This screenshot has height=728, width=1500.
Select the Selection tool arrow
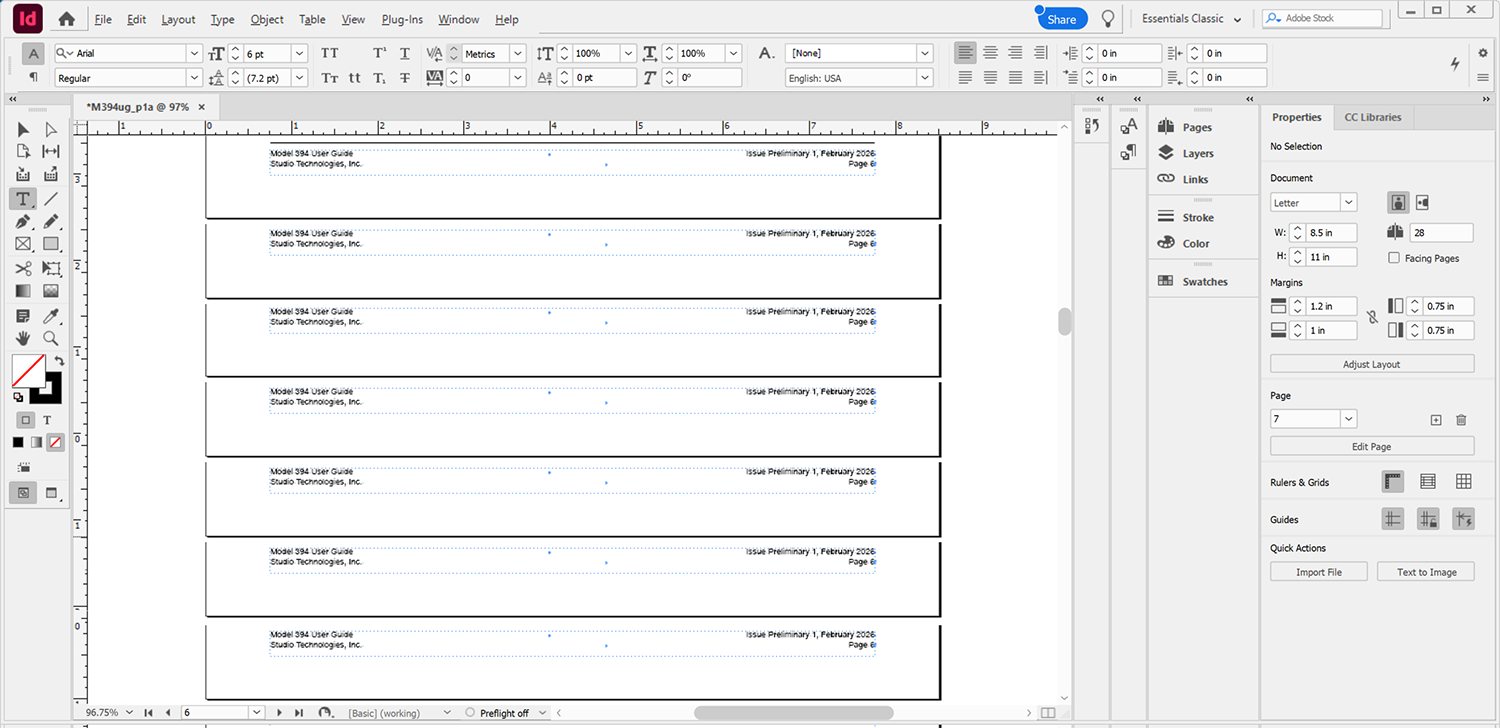pyautogui.click(x=23, y=129)
